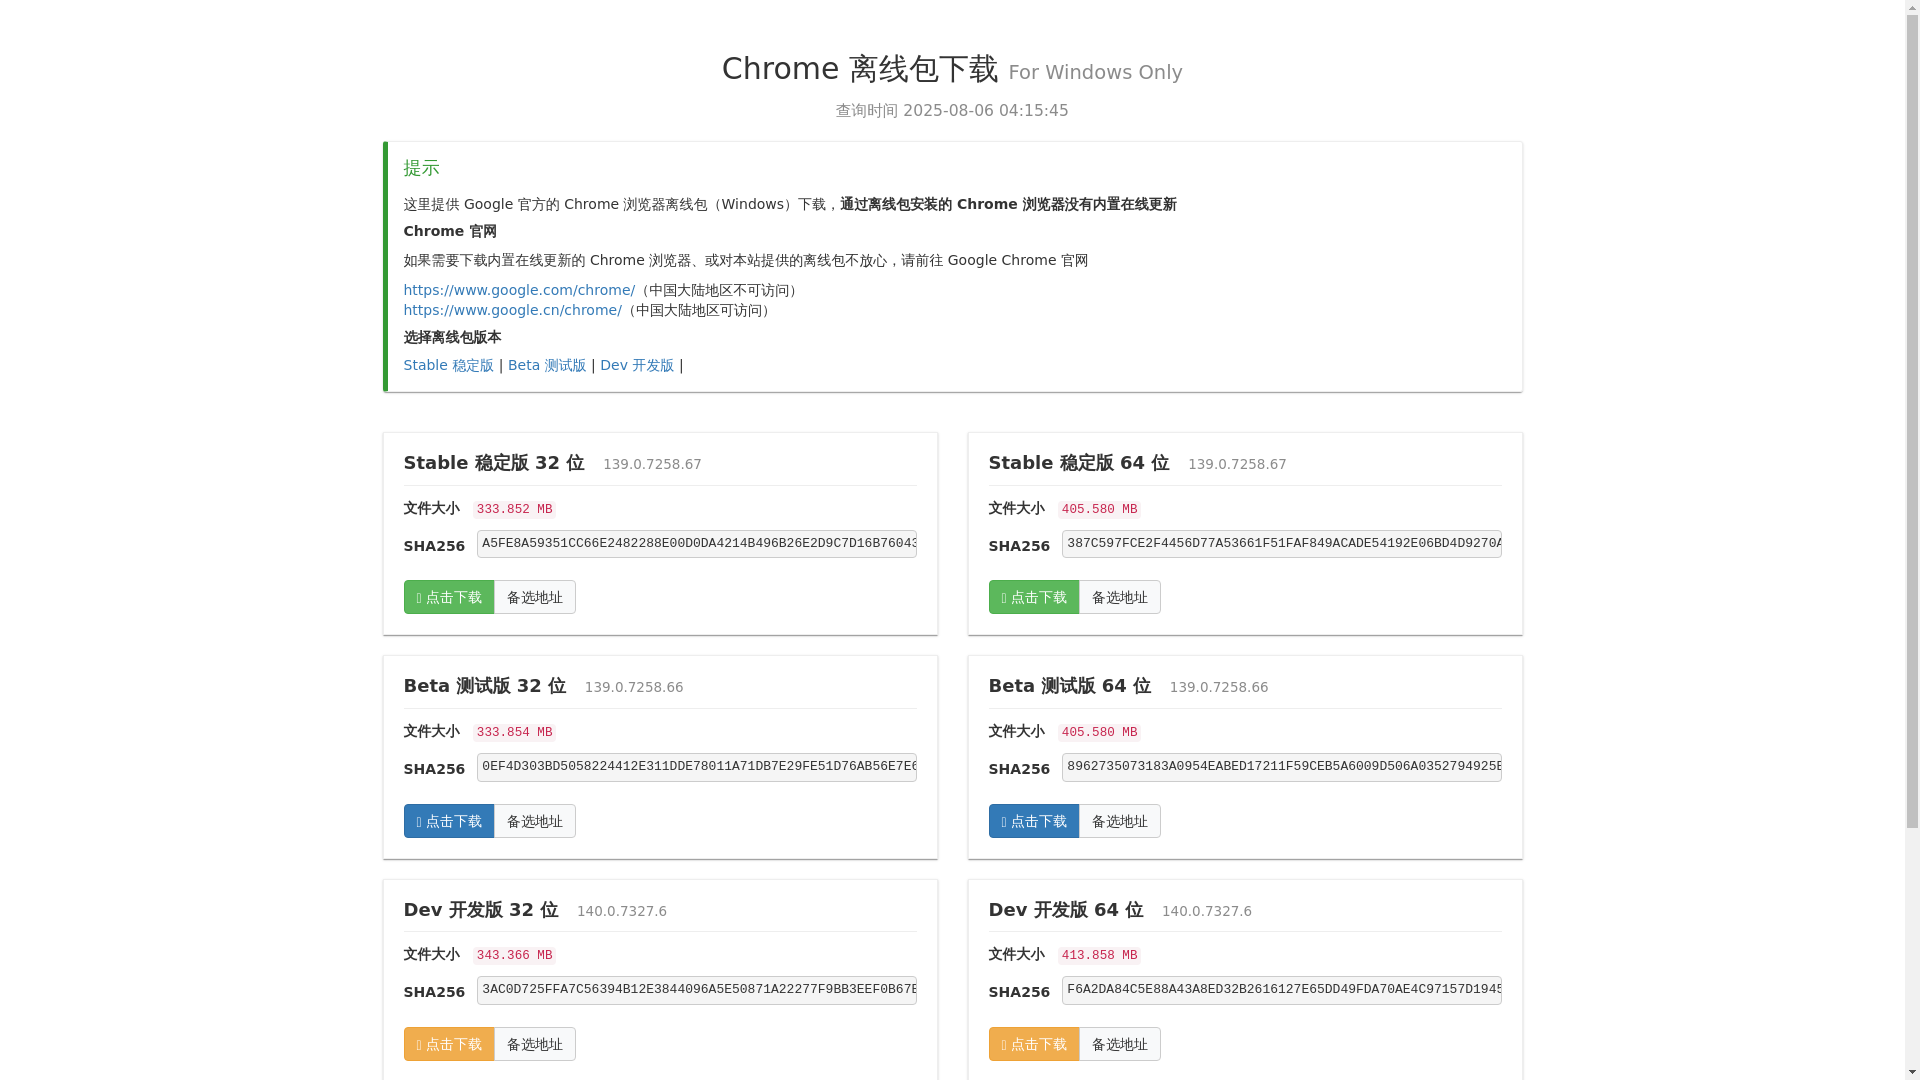This screenshot has height=1080, width=1920.
Task: Select the Dev 64-bit SHA256 field
Action: point(1282,990)
